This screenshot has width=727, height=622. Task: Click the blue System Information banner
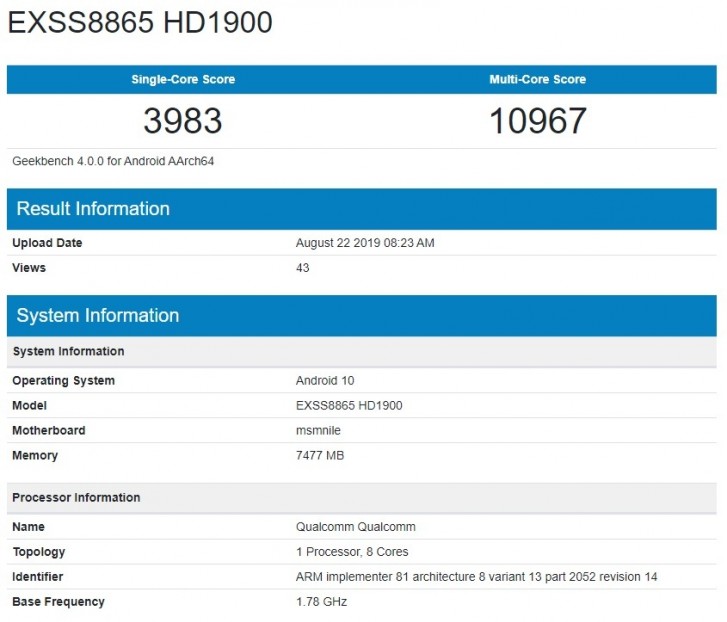98,316
